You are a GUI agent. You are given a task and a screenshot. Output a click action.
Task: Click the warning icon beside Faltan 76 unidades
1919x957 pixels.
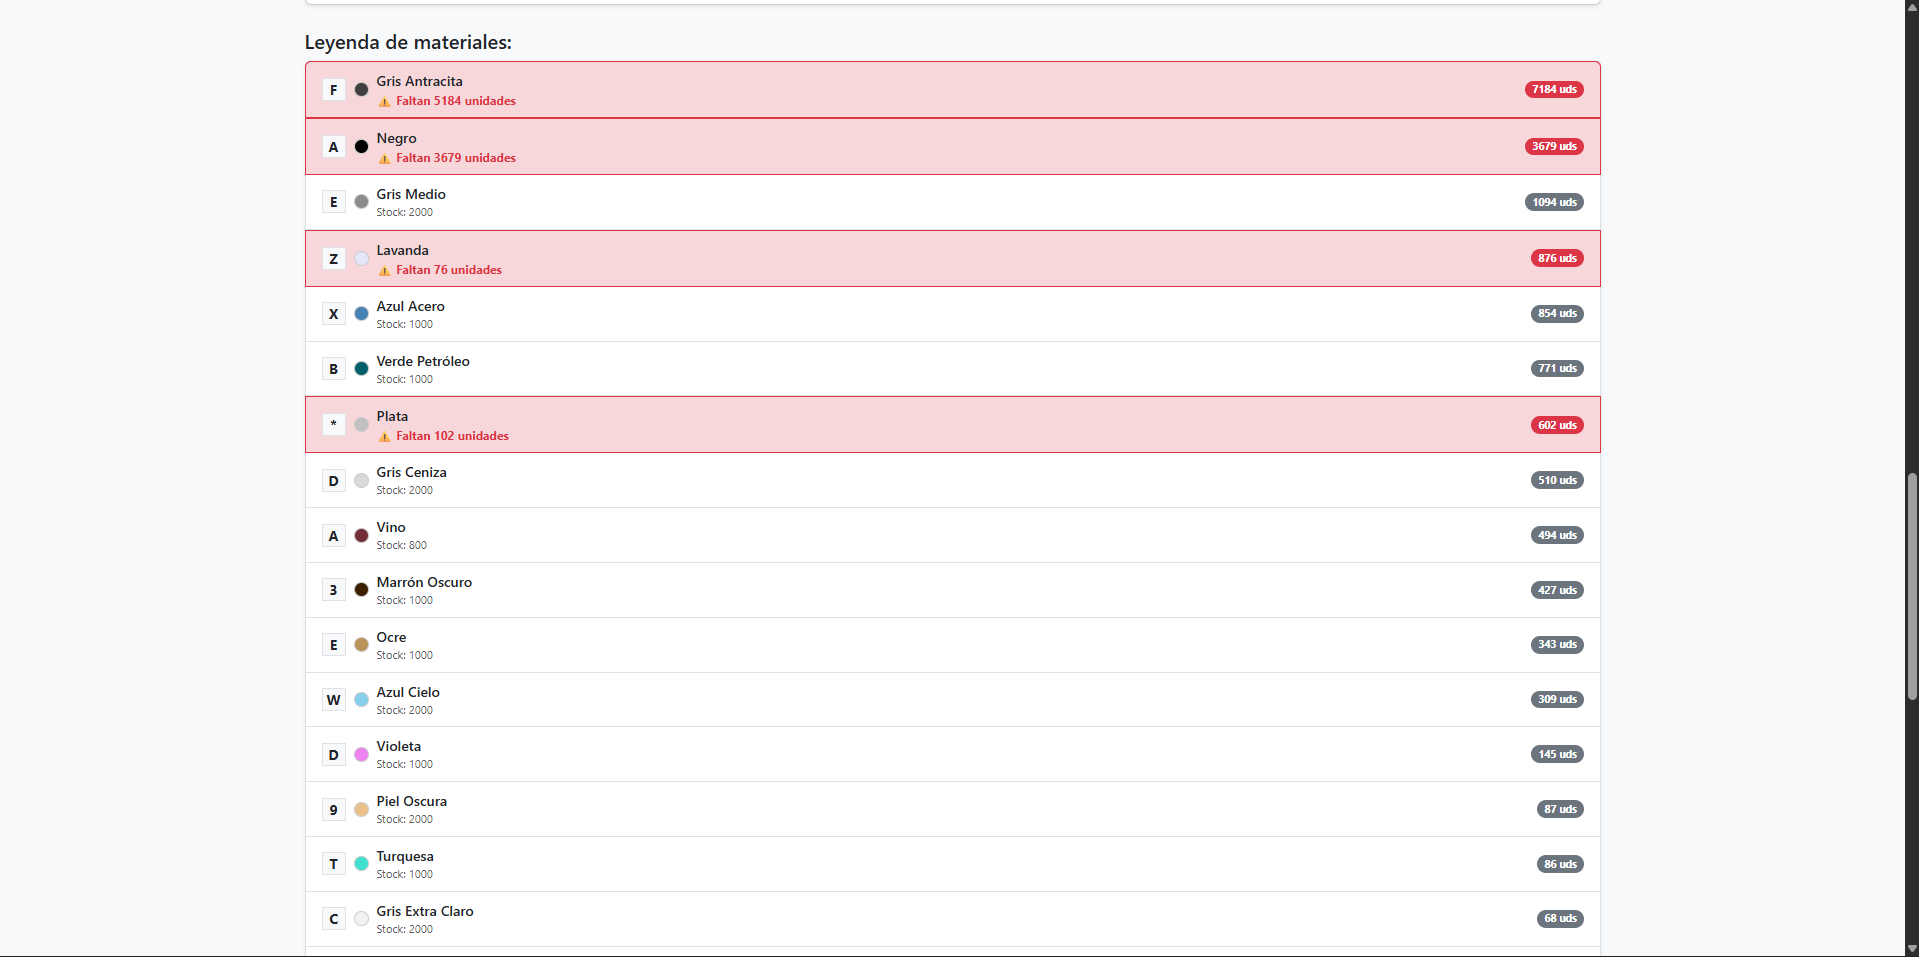384,271
